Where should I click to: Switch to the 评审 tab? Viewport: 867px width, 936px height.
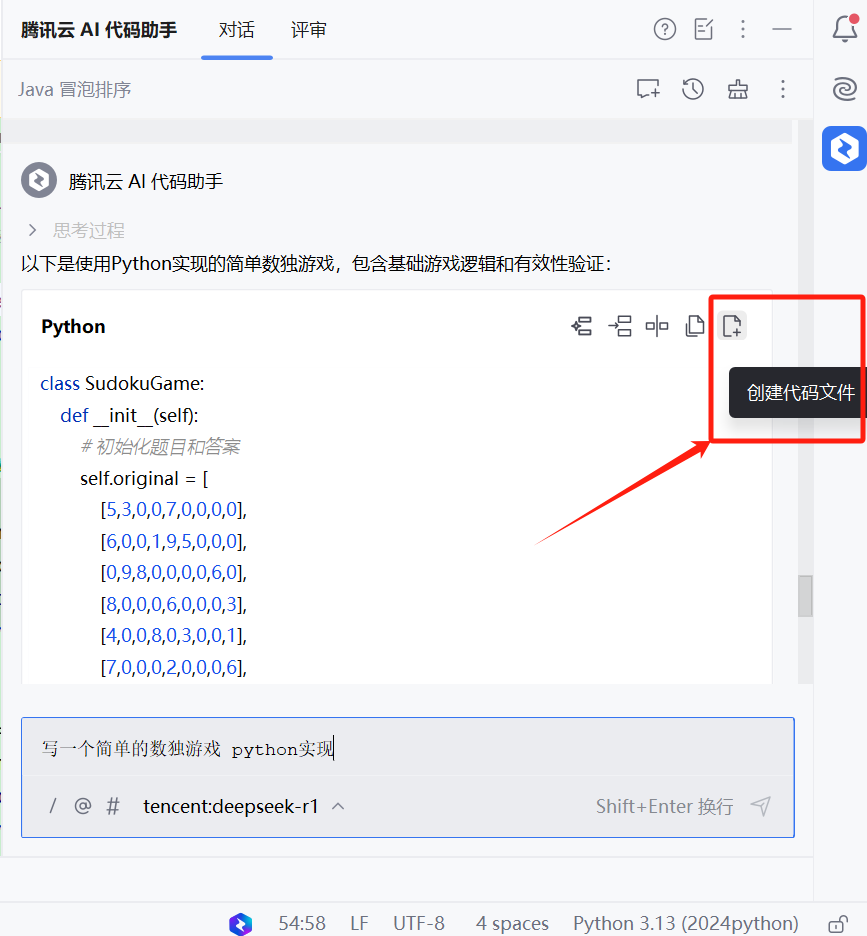308,30
